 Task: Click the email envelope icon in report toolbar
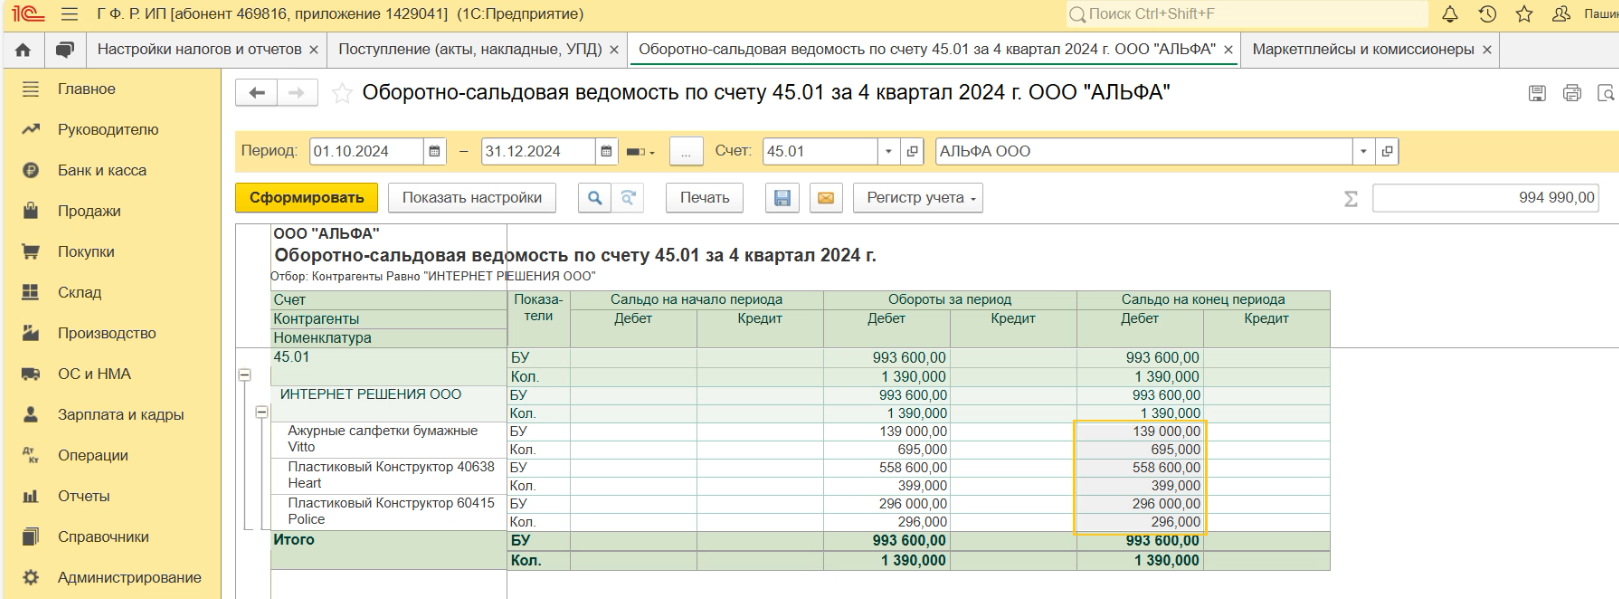(x=826, y=198)
